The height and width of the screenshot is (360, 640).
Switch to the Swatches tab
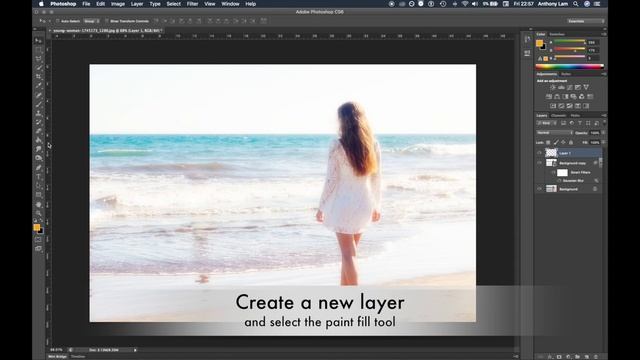coord(557,34)
